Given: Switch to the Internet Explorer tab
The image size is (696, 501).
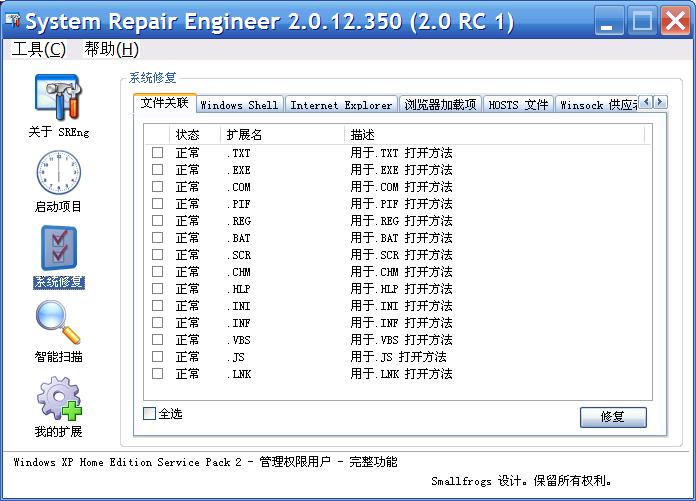Looking at the screenshot, I should (341, 105).
